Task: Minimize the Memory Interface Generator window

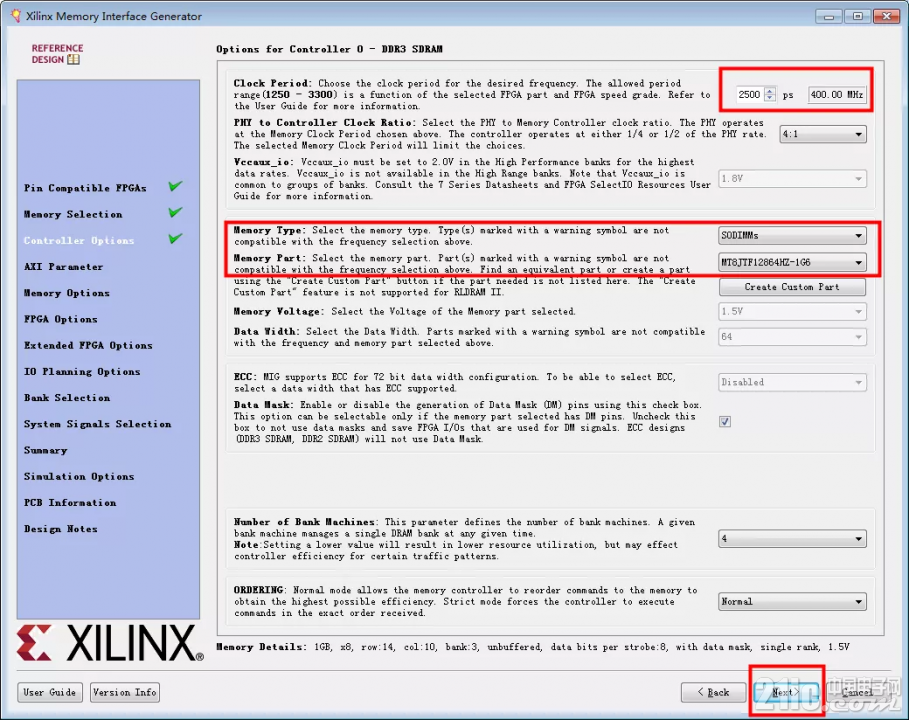Action: coord(829,16)
